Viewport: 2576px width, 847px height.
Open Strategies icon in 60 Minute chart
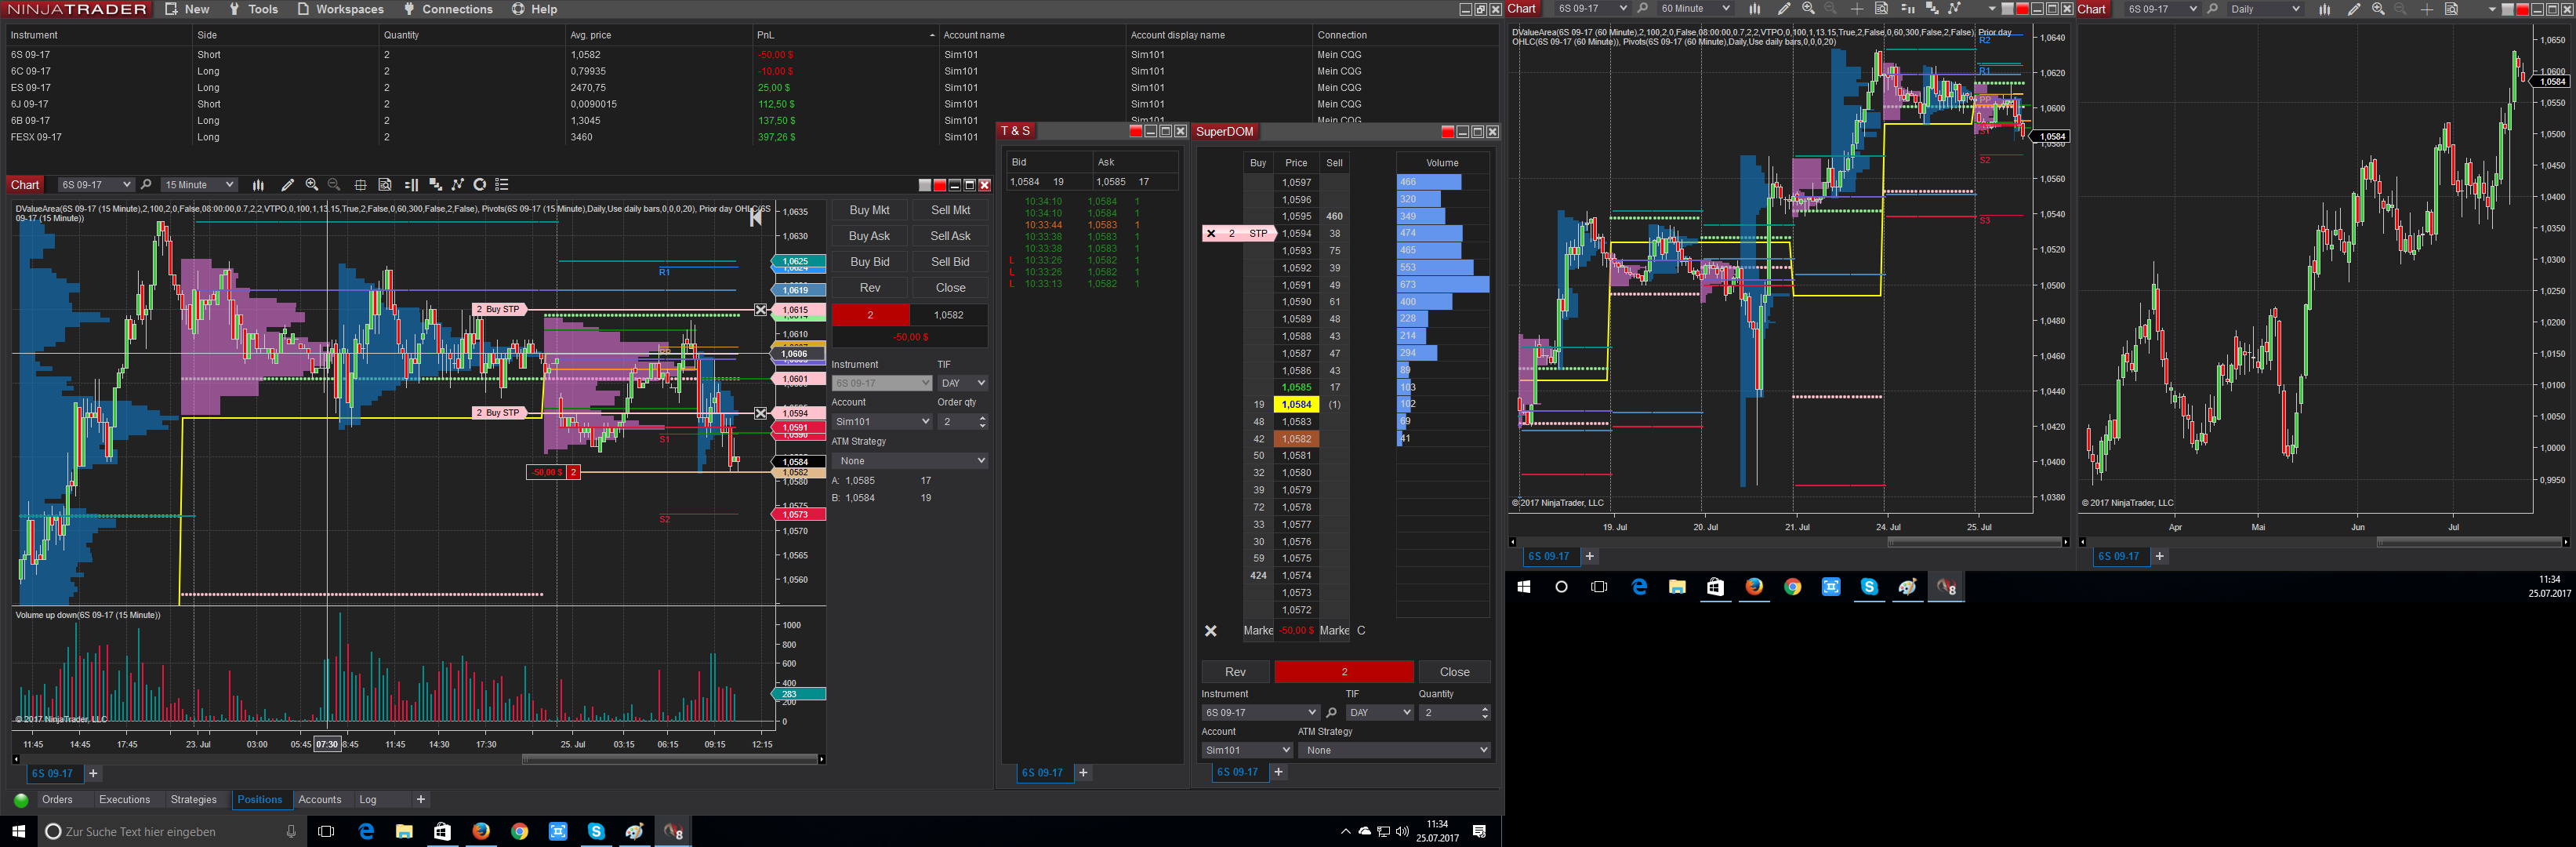[1954, 9]
